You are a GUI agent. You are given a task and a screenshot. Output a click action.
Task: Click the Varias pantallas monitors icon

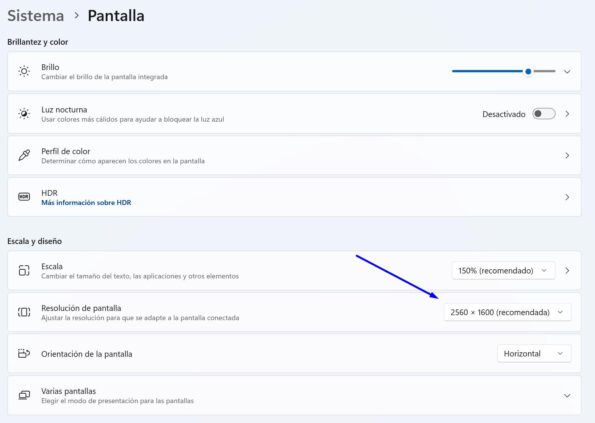pyautogui.click(x=24, y=395)
